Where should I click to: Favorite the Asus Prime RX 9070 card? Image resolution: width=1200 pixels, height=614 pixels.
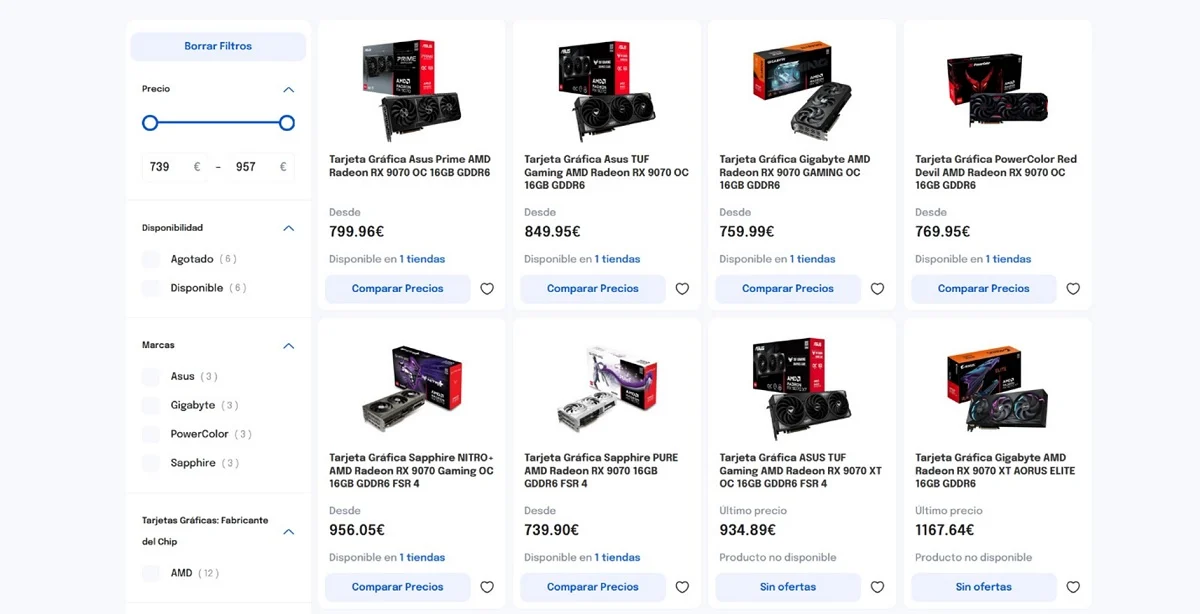click(487, 289)
